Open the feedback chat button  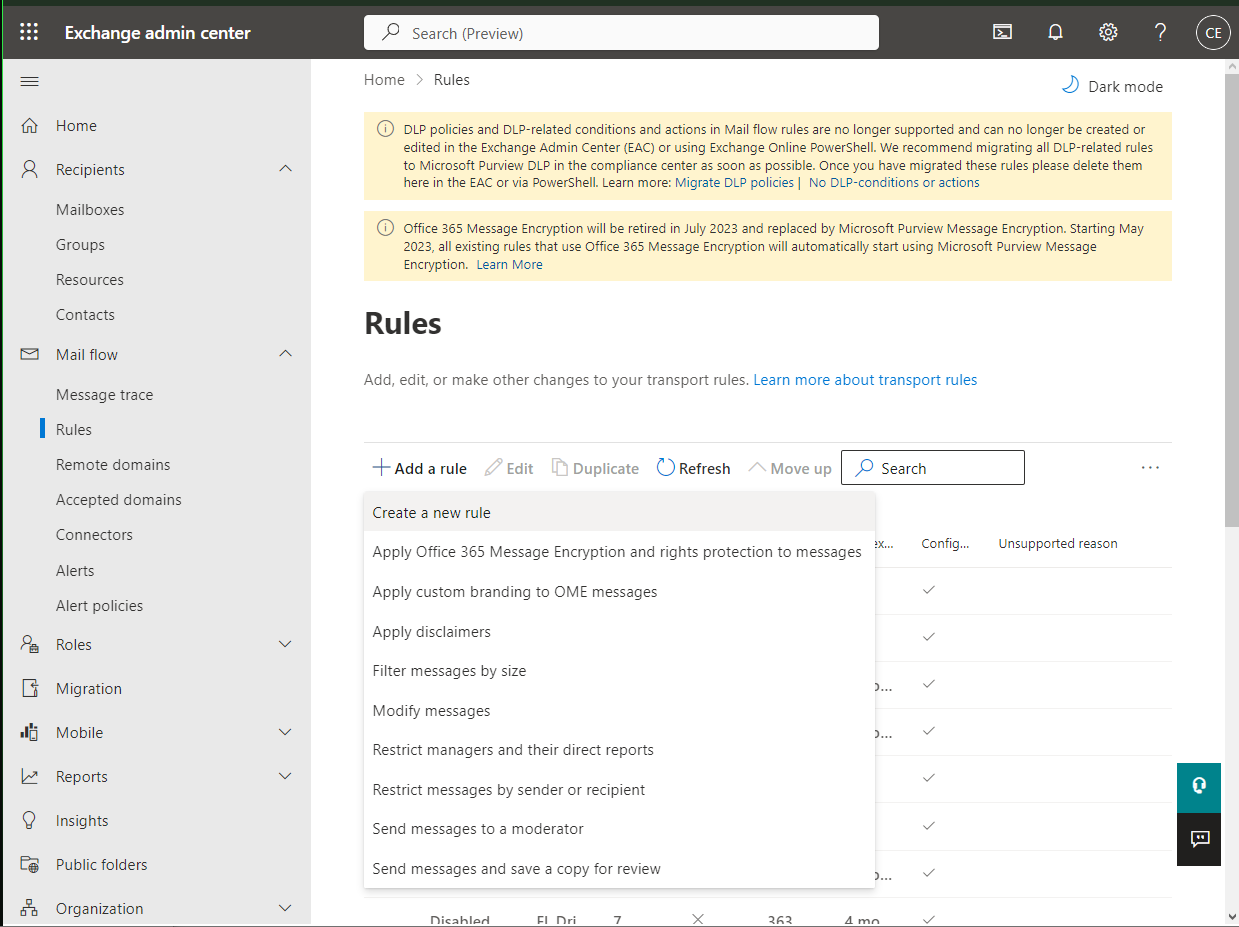[x=1199, y=839]
